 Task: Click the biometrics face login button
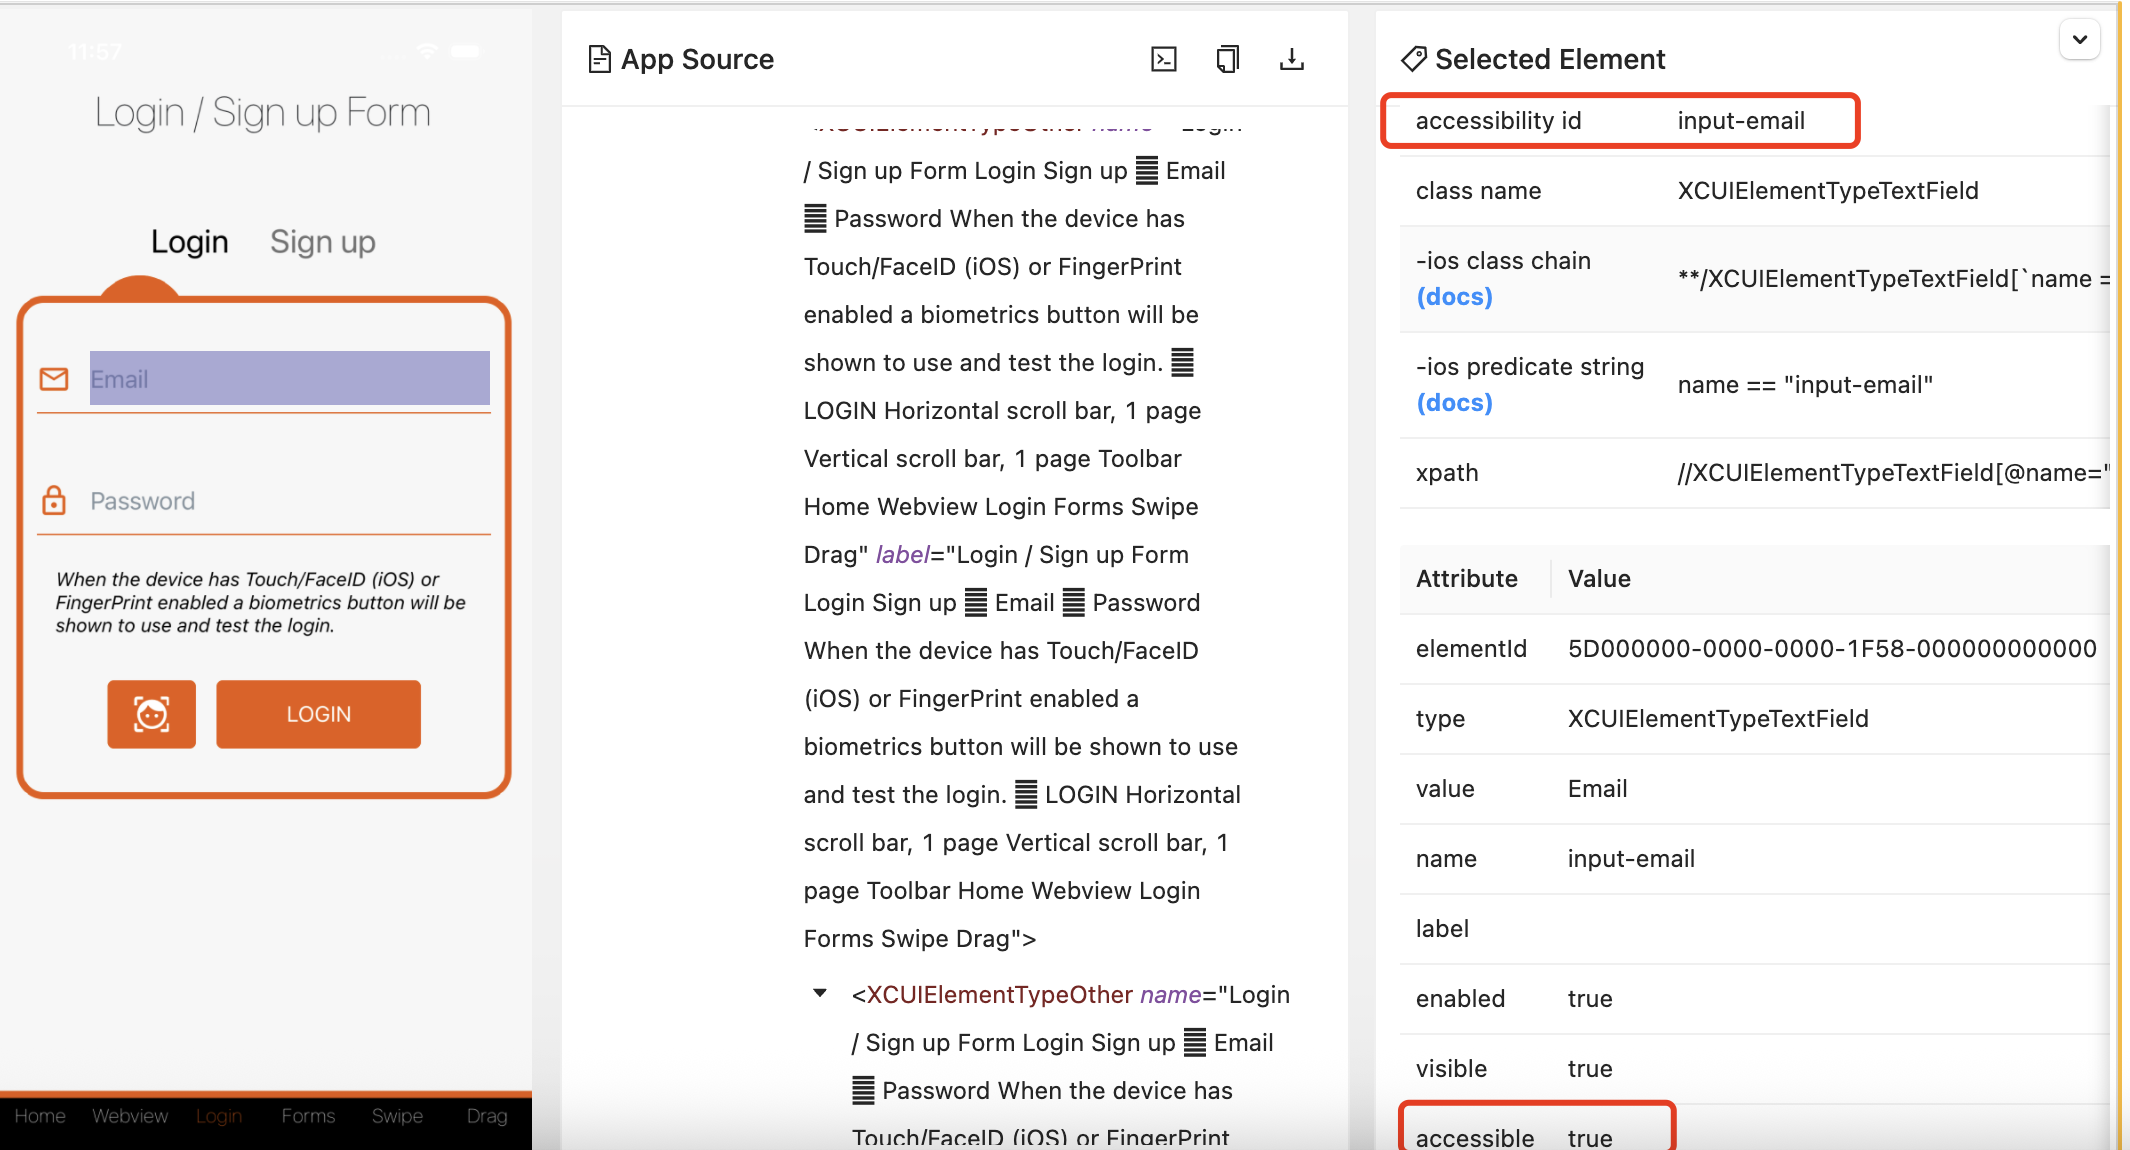(x=152, y=714)
